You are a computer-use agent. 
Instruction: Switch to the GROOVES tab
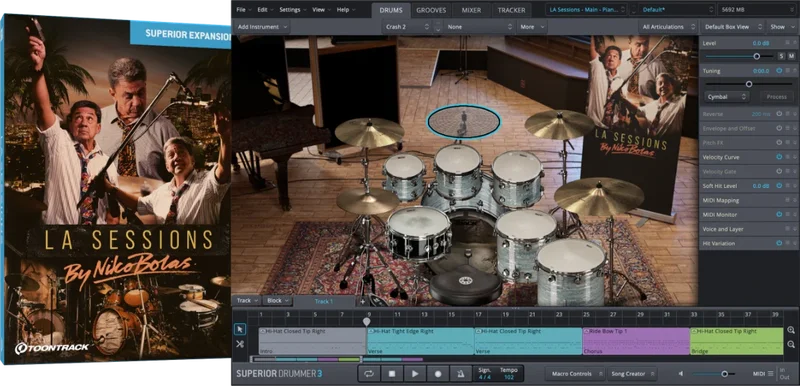[431, 10]
